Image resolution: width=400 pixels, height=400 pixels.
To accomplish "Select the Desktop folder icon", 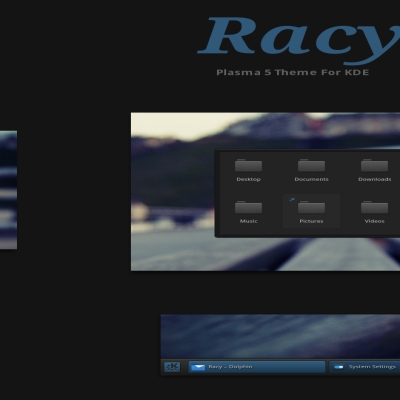I will (248, 165).
